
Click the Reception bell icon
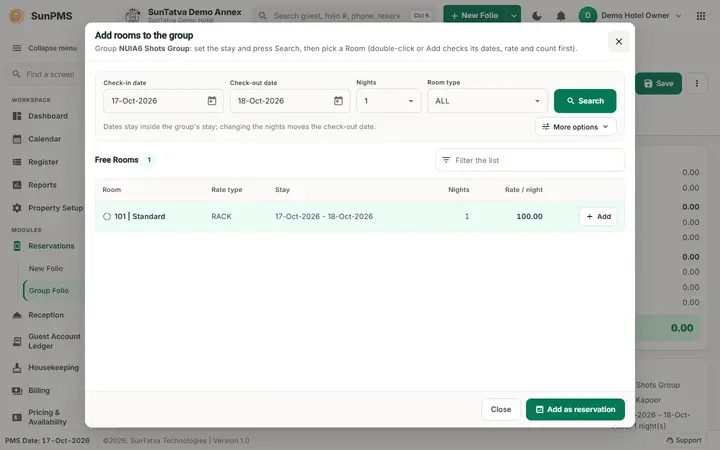click(17, 315)
